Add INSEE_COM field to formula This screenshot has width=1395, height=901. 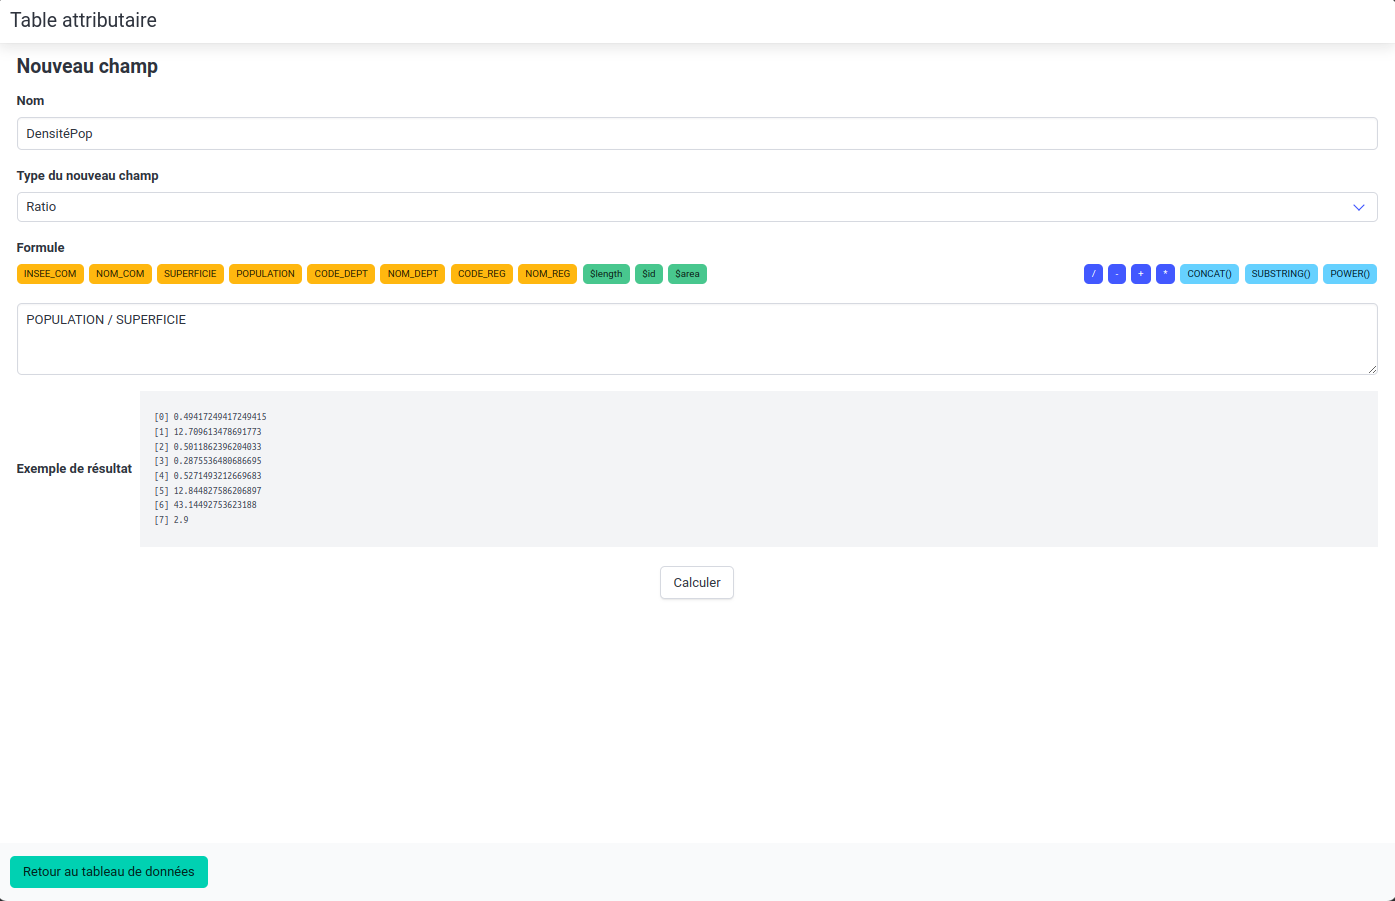pos(50,274)
